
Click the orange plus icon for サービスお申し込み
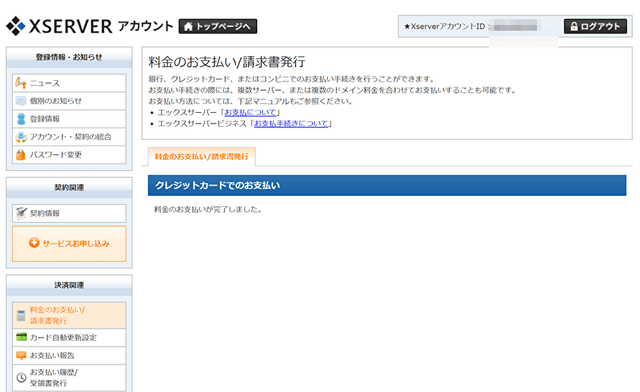pos(34,243)
